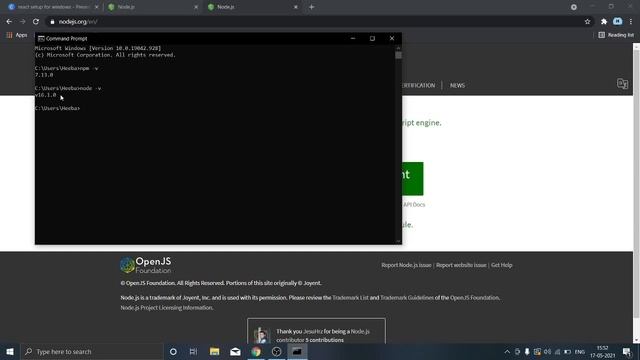Open the network icon in system tray
Screen dimensions: 640x360
point(557,351)
